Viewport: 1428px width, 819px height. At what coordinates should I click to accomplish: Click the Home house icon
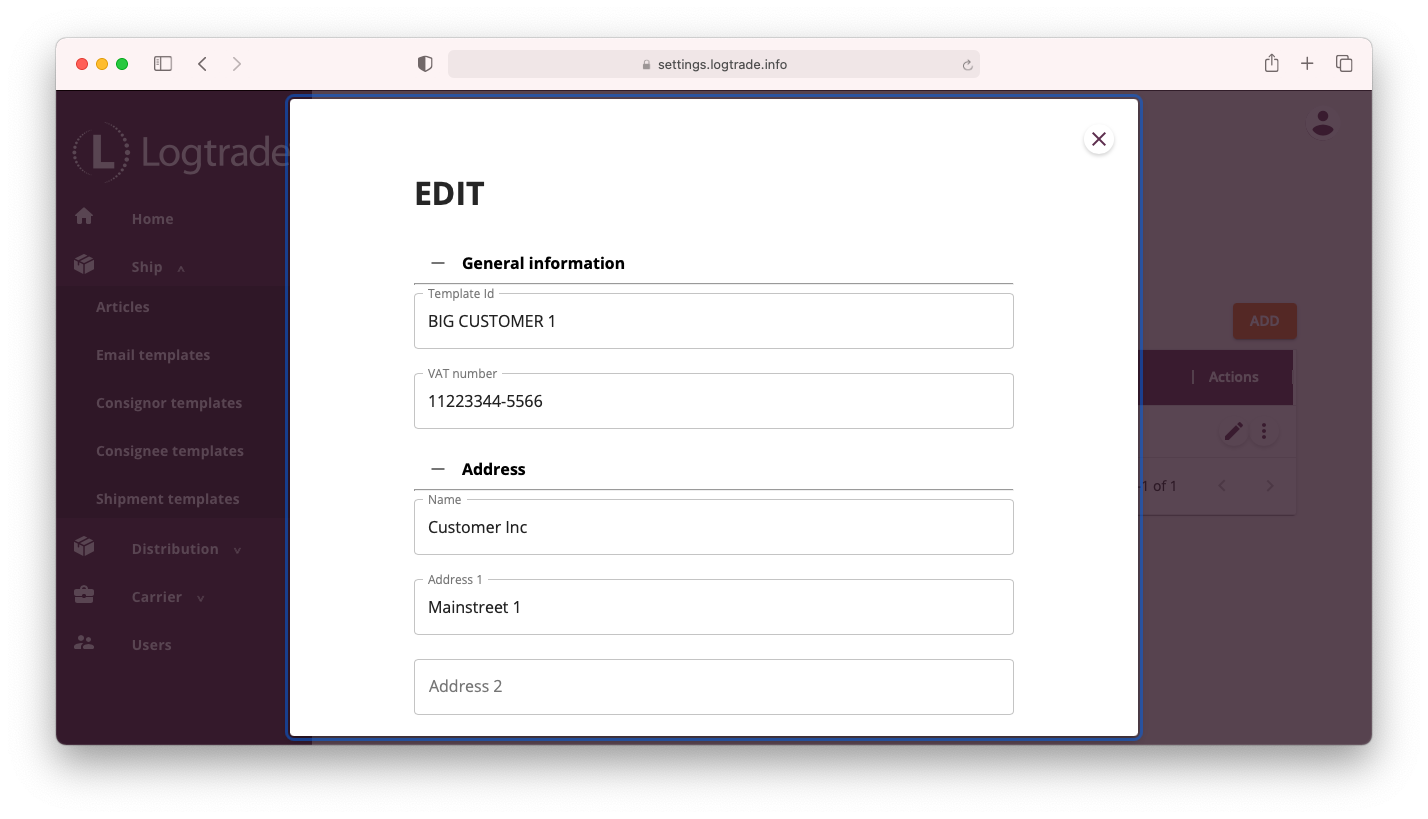click(x=84, y=216)
